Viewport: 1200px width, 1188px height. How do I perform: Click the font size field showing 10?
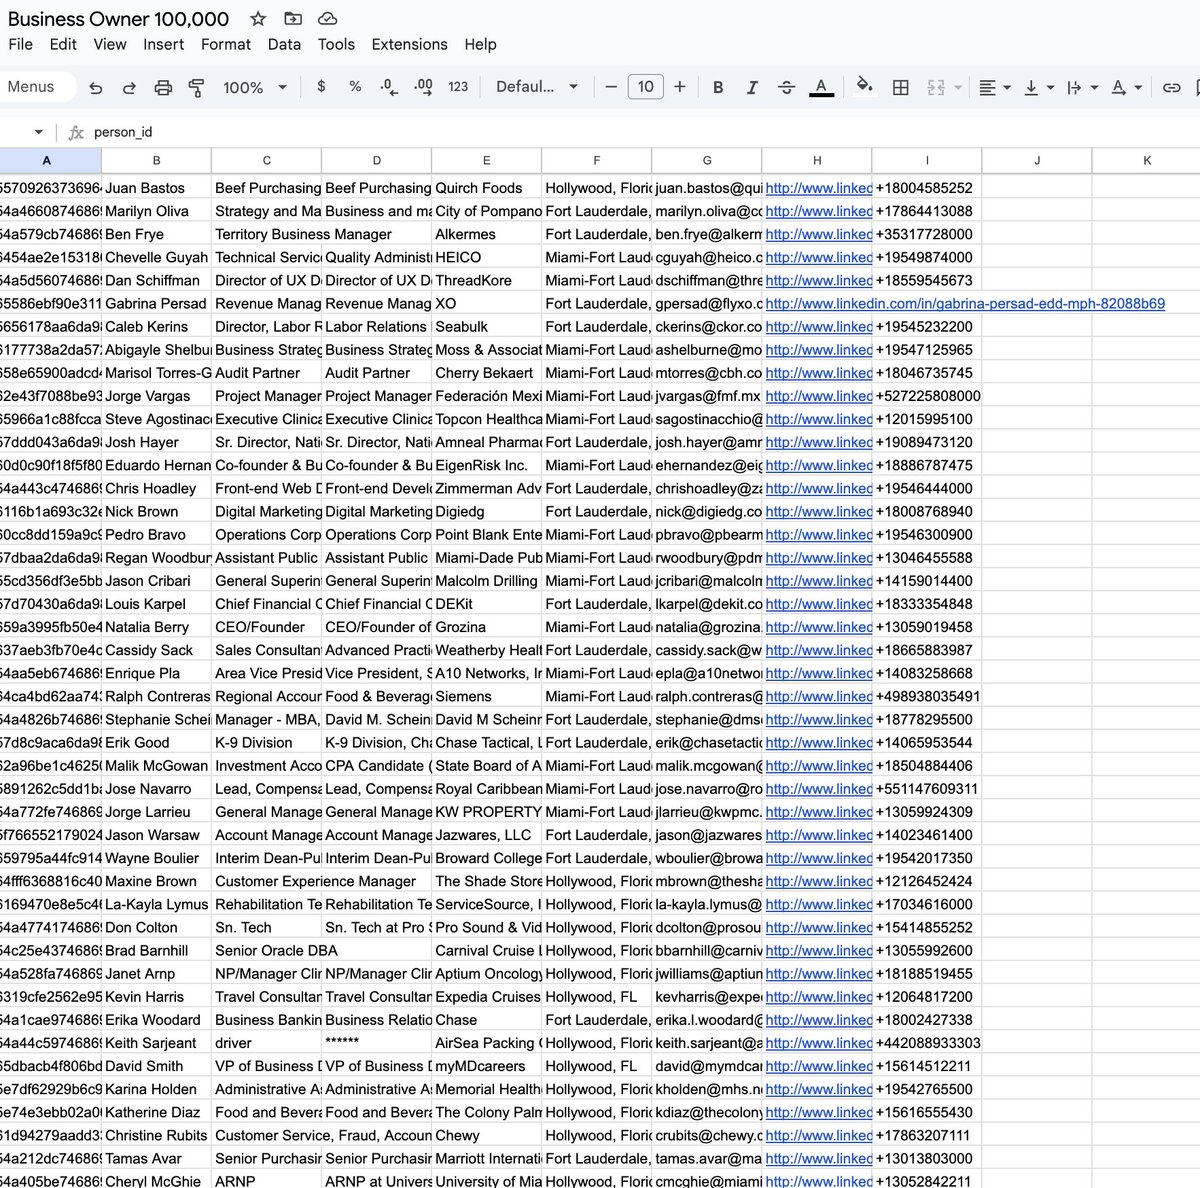(646, 87)
